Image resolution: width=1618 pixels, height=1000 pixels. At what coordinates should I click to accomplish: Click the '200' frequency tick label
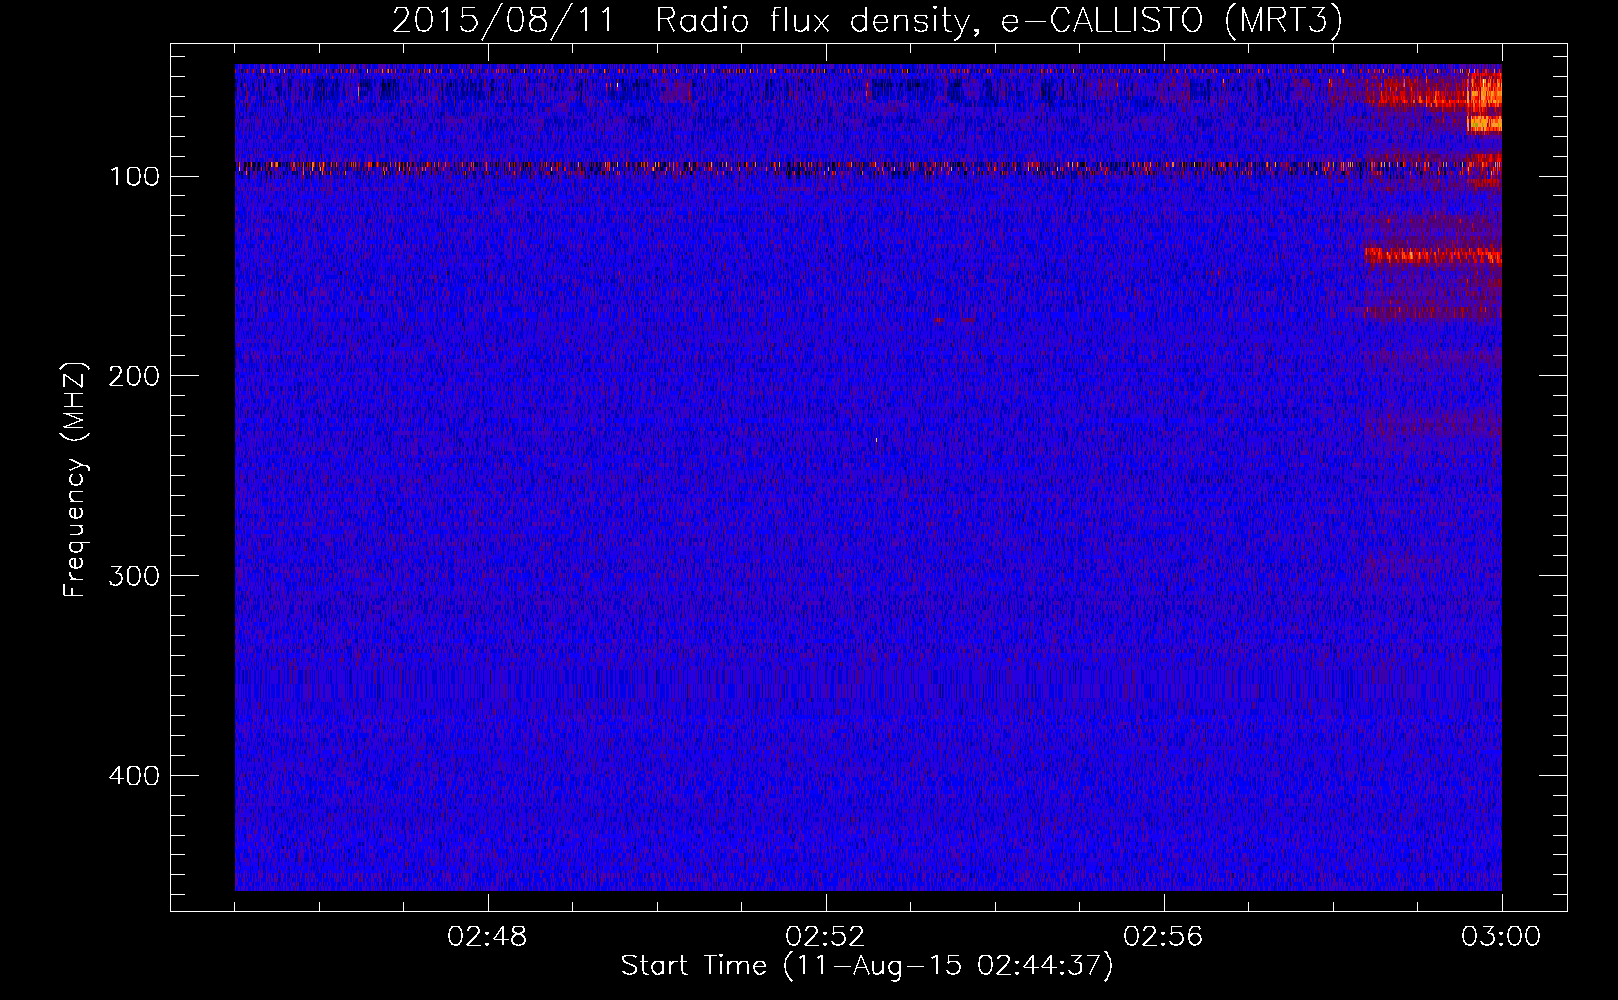(135, 376)
